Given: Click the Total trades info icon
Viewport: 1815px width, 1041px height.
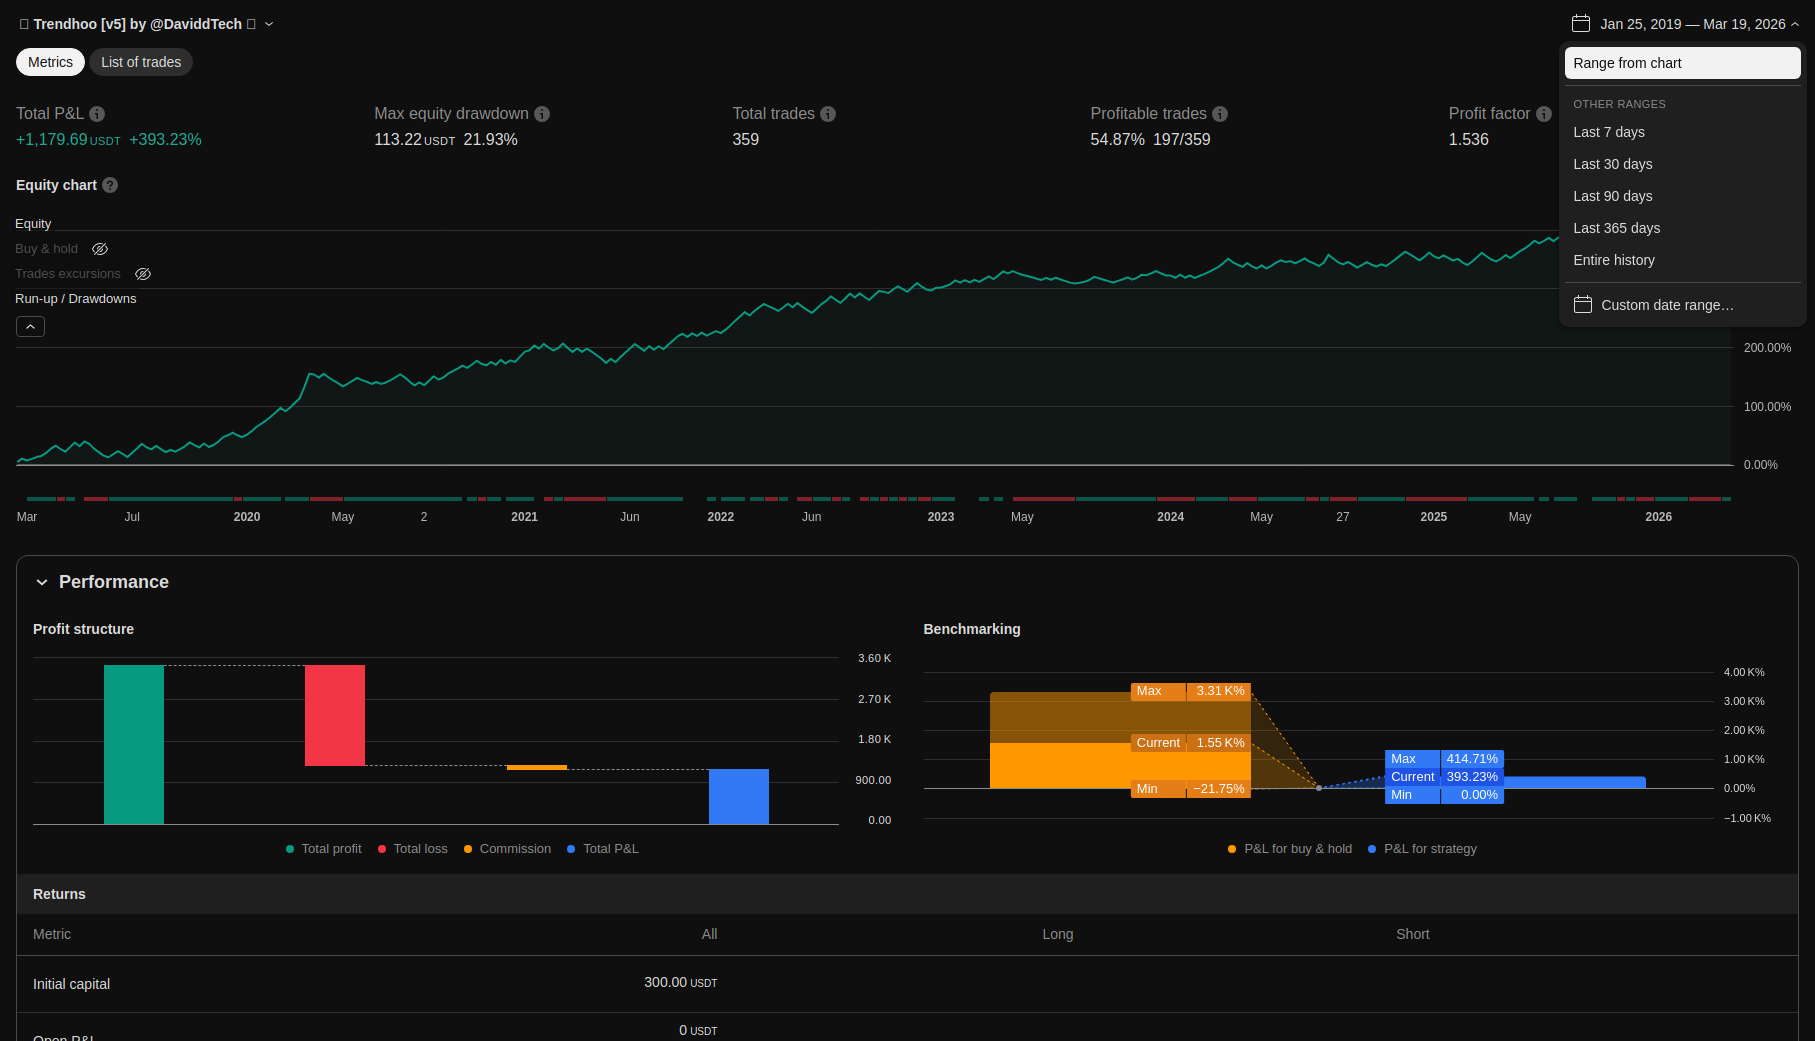Looking at the screenshot, I should pyautogui.click(x=828, y=114).
